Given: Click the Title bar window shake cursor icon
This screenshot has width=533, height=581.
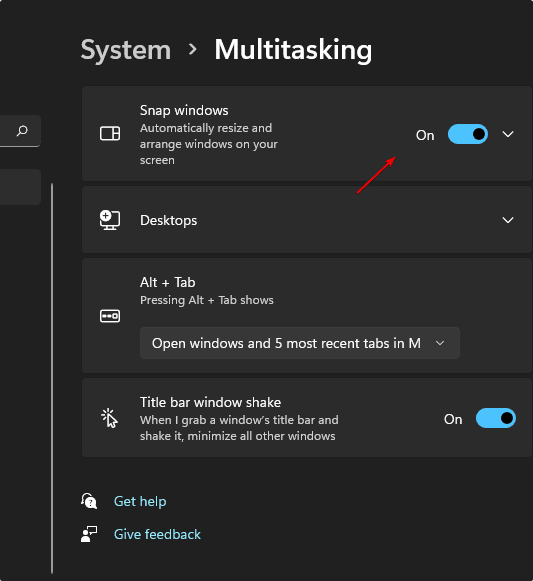Looking at the screenshot, I should [x=110, y=418].
